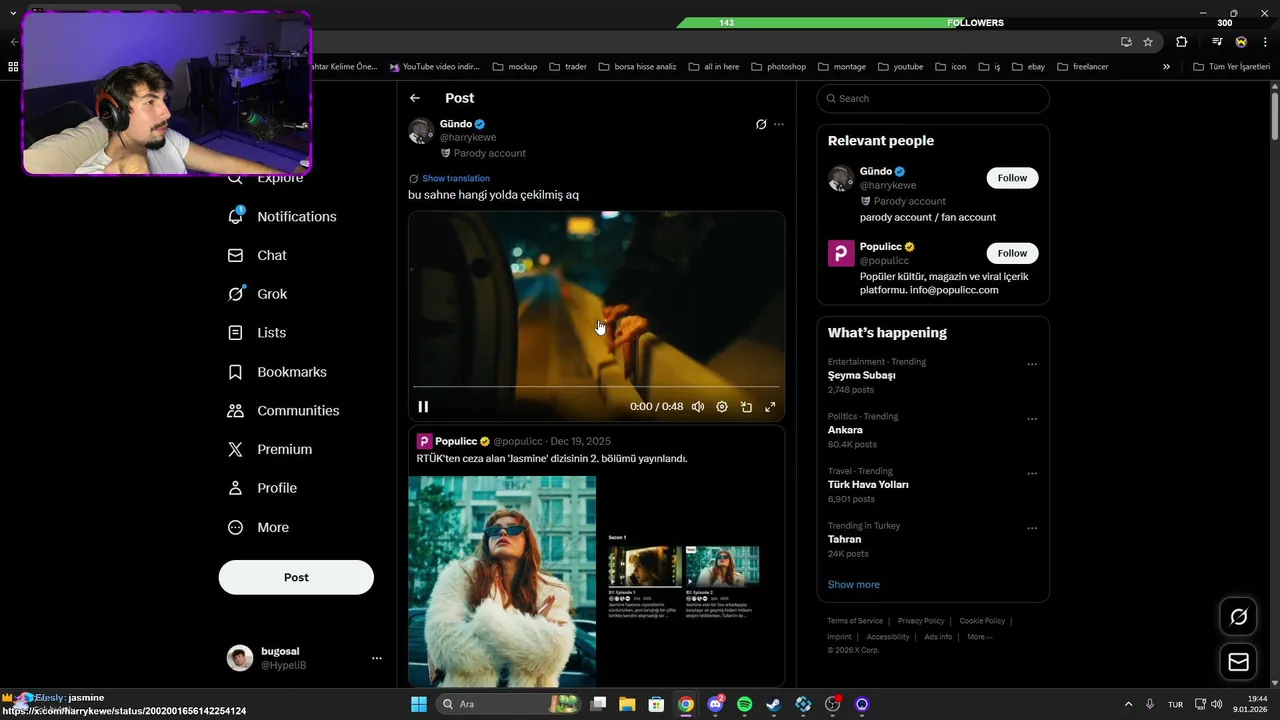The image size is (1280, 720).
Task: Open the Türk Hava Yolları trending topic
Action: pyautogui.click(x=868, y=484)
